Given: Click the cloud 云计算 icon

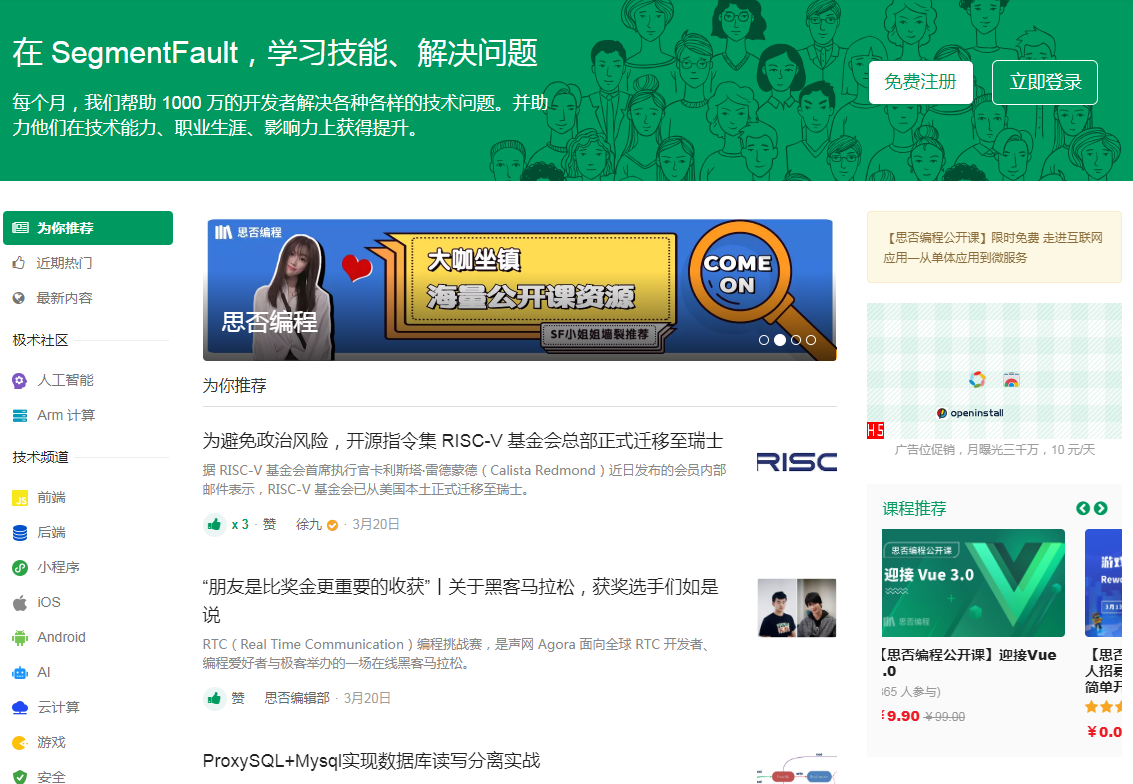Looking at the screenshot, I should (x=20, y=707).
